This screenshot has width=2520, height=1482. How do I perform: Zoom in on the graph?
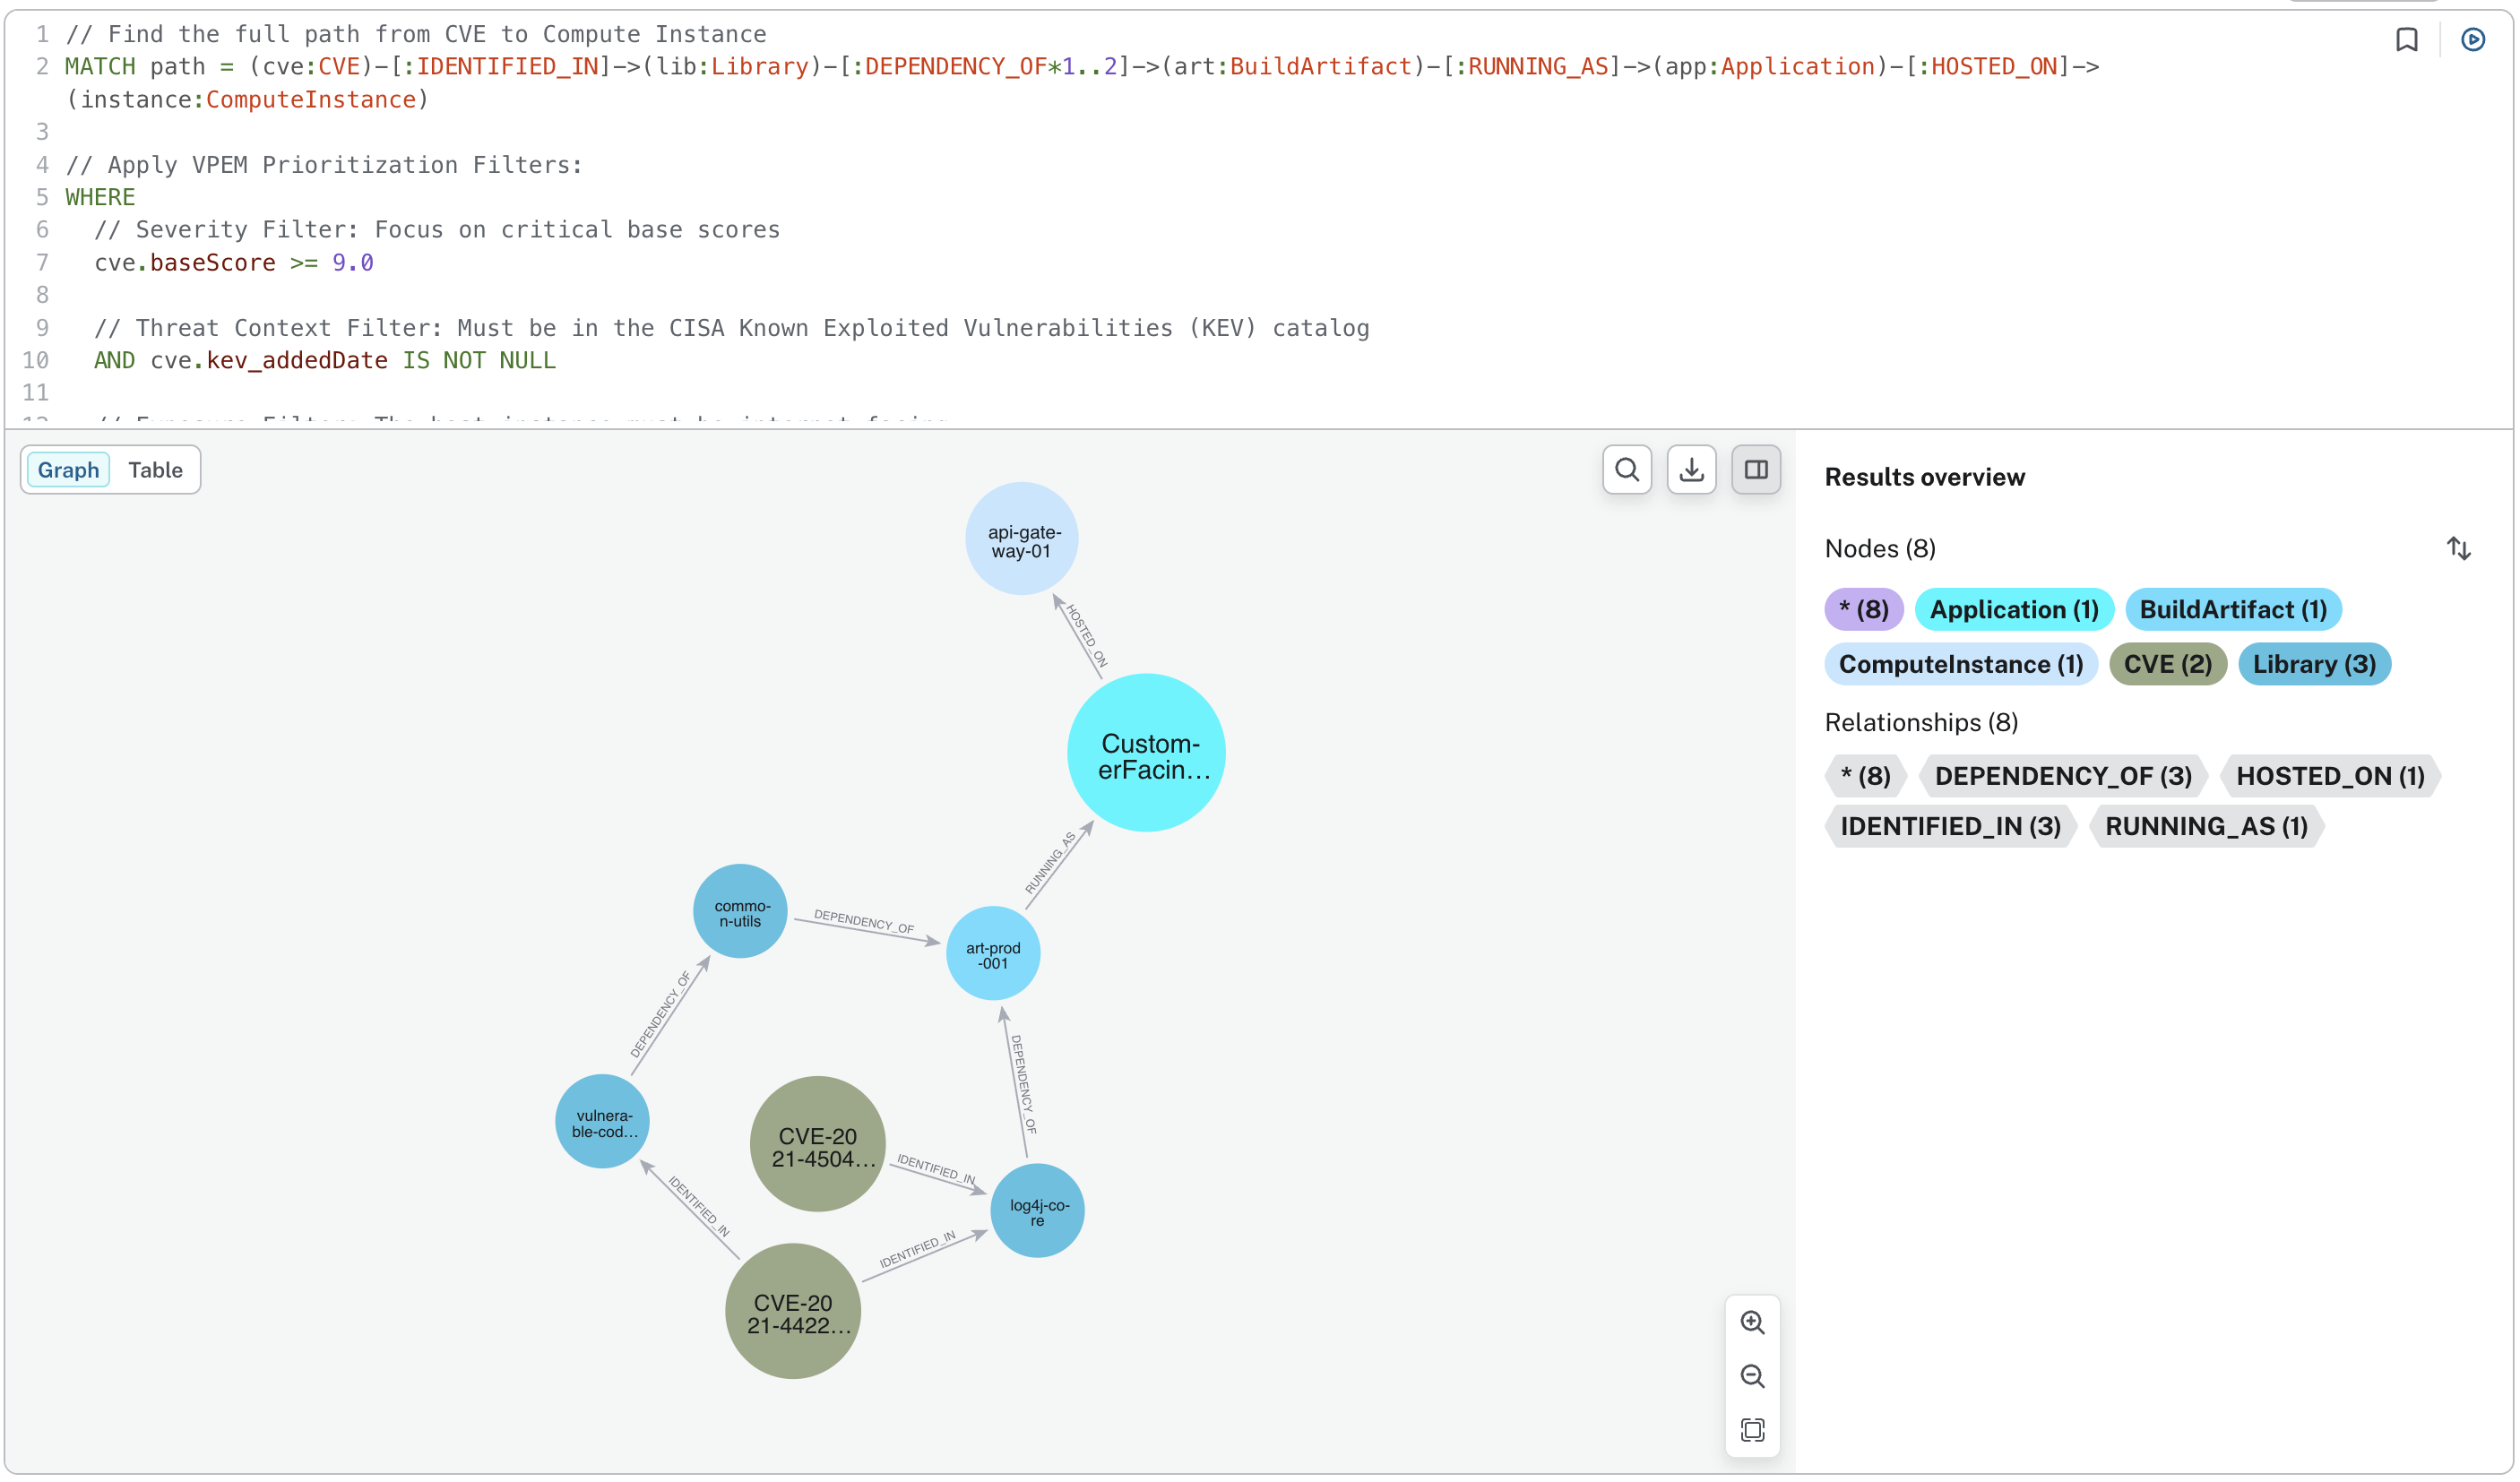click(1753, 1322)
